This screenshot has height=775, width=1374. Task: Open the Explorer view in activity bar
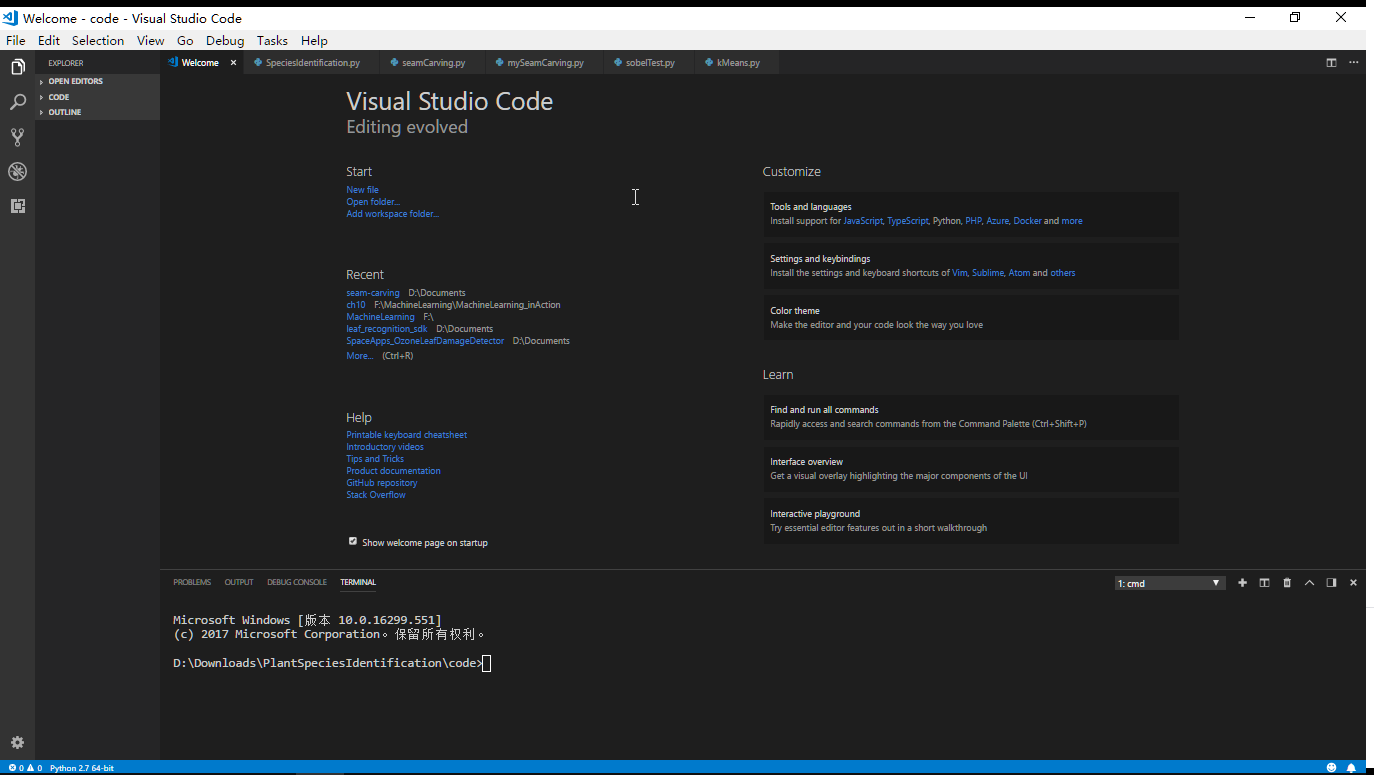pos(17,67)
